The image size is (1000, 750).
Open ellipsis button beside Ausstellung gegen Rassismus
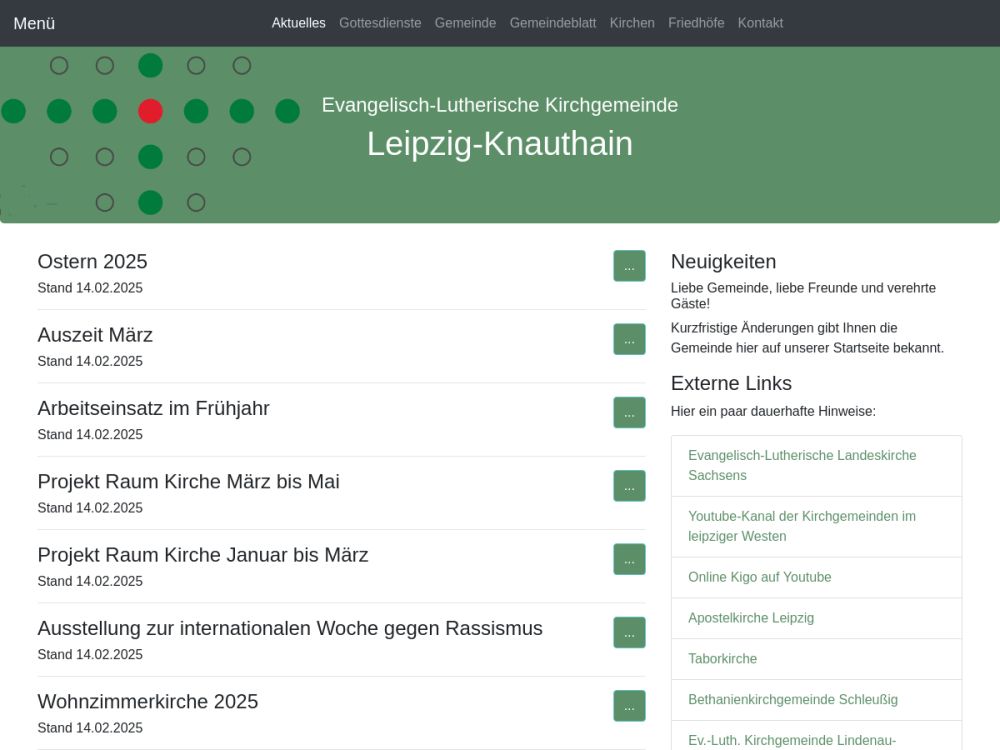click(629, 632)
